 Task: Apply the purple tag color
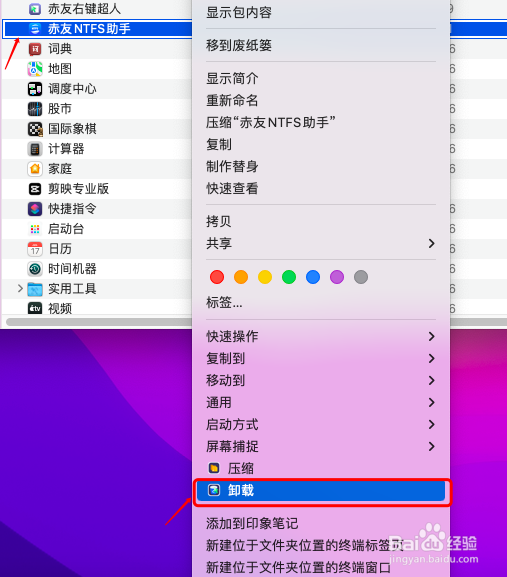pos(337,277)
